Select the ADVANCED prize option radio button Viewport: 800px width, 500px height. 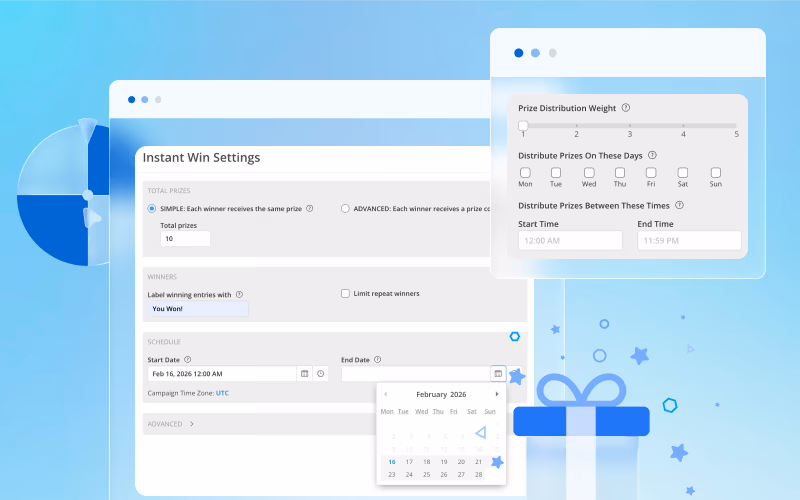point(345,209)
